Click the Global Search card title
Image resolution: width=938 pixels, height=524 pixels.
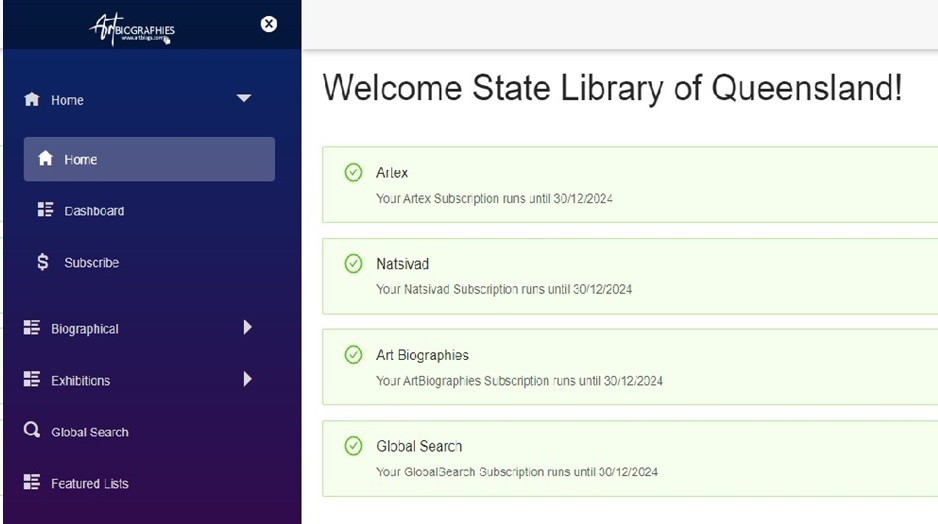419,446
